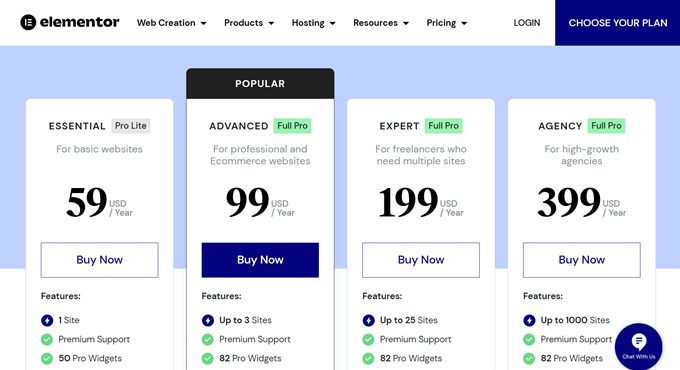The width and height of the screenshot is (680, 370).
Task: Click 'For high-growth agencies' description
Action: tap(582, 155)
